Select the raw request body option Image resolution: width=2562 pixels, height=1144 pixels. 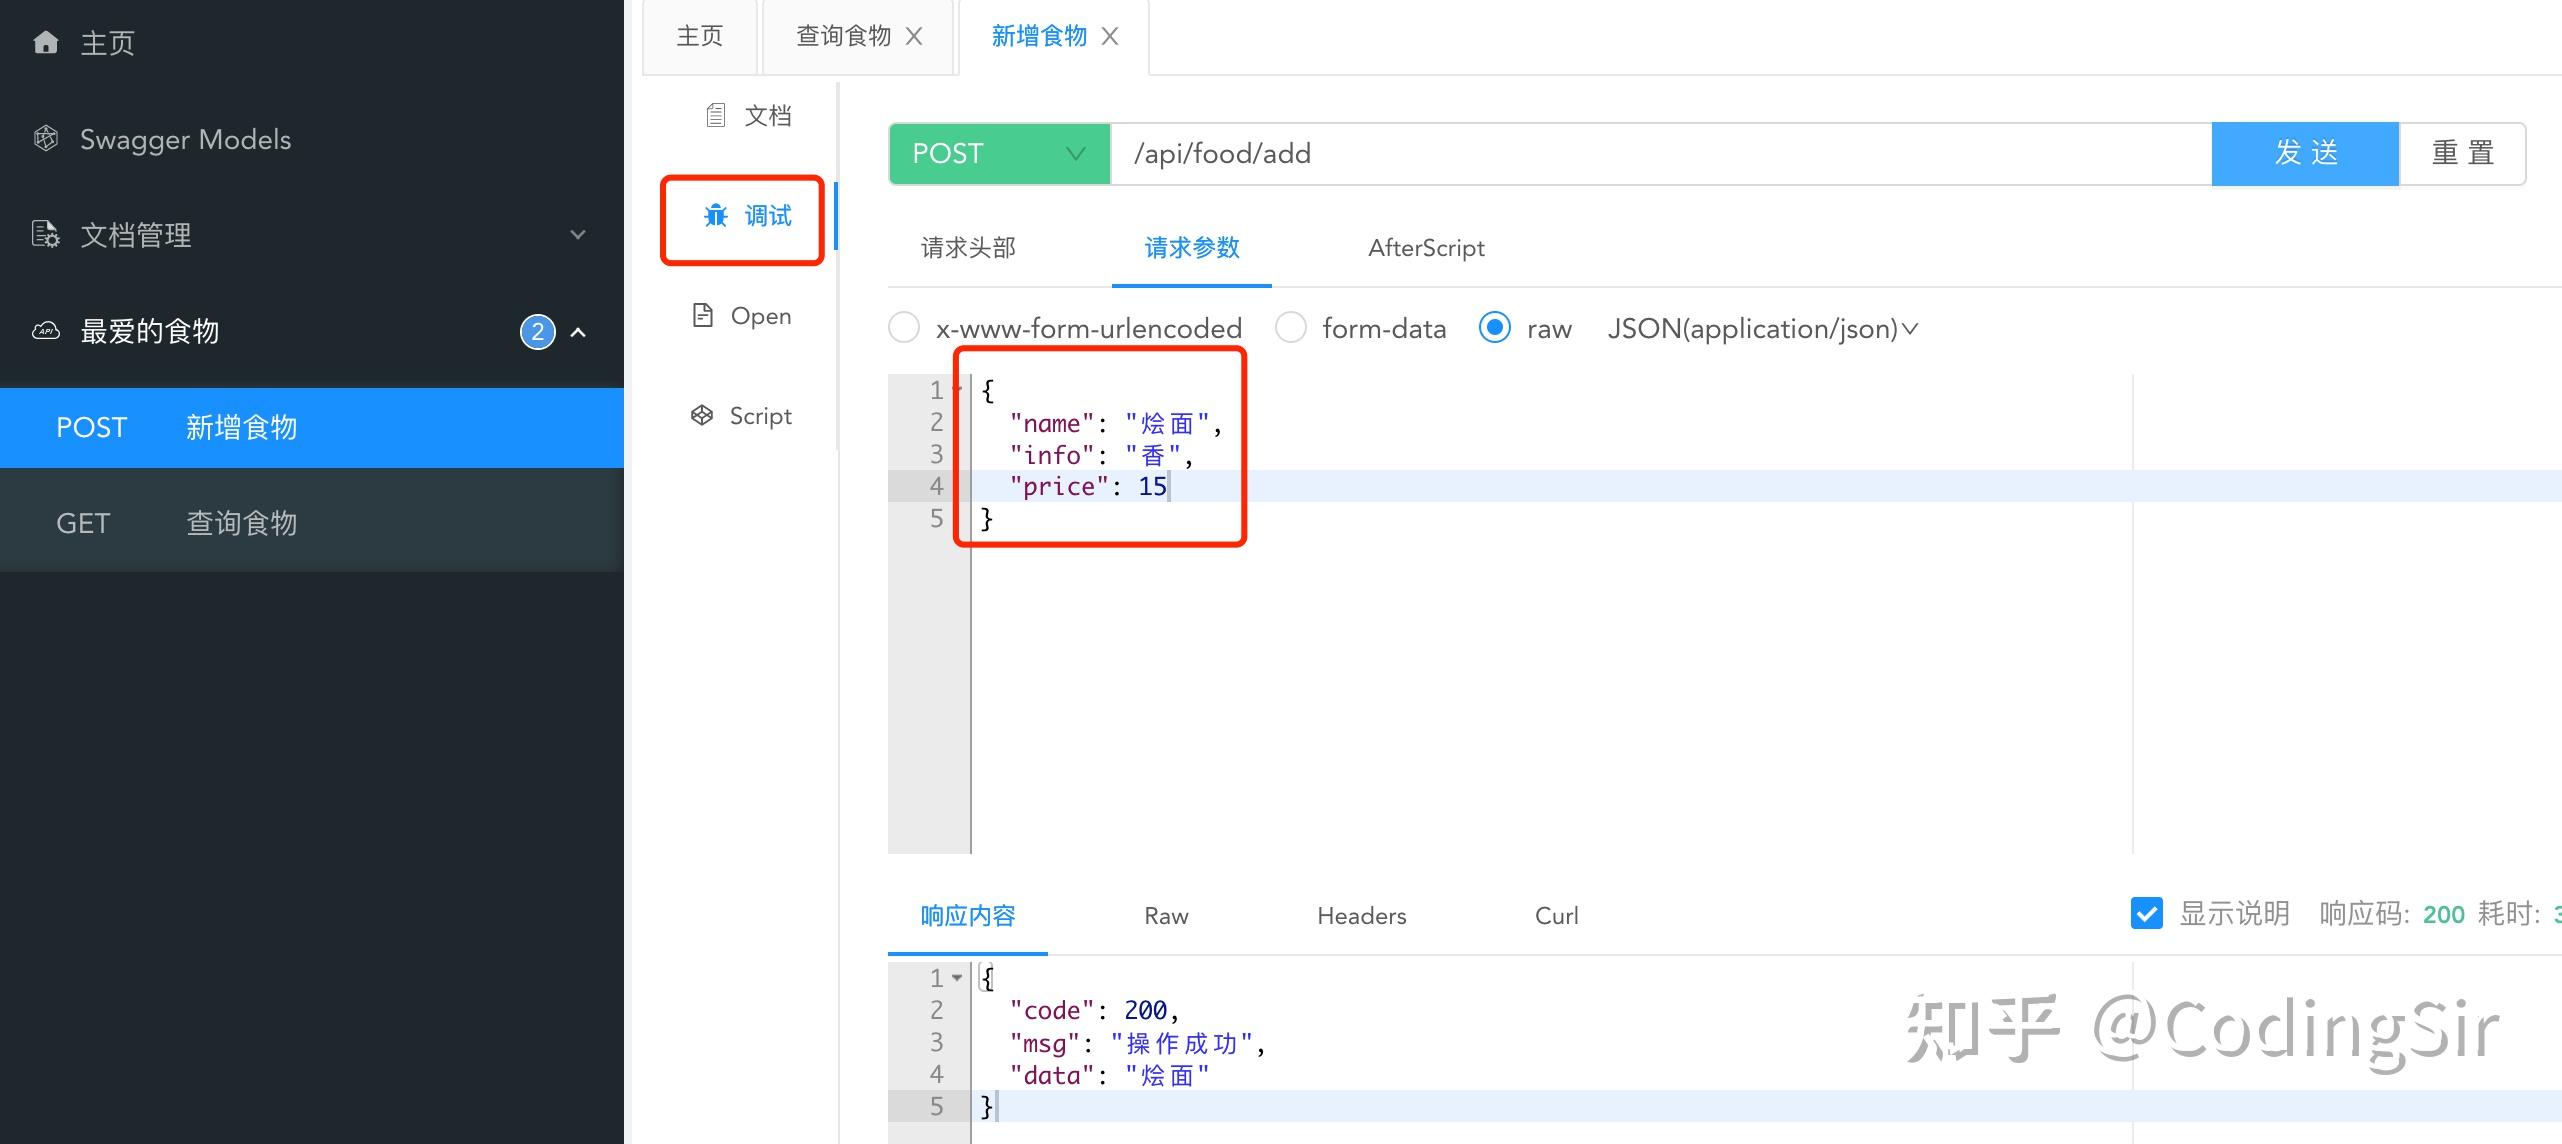(x=1494, y=327)
